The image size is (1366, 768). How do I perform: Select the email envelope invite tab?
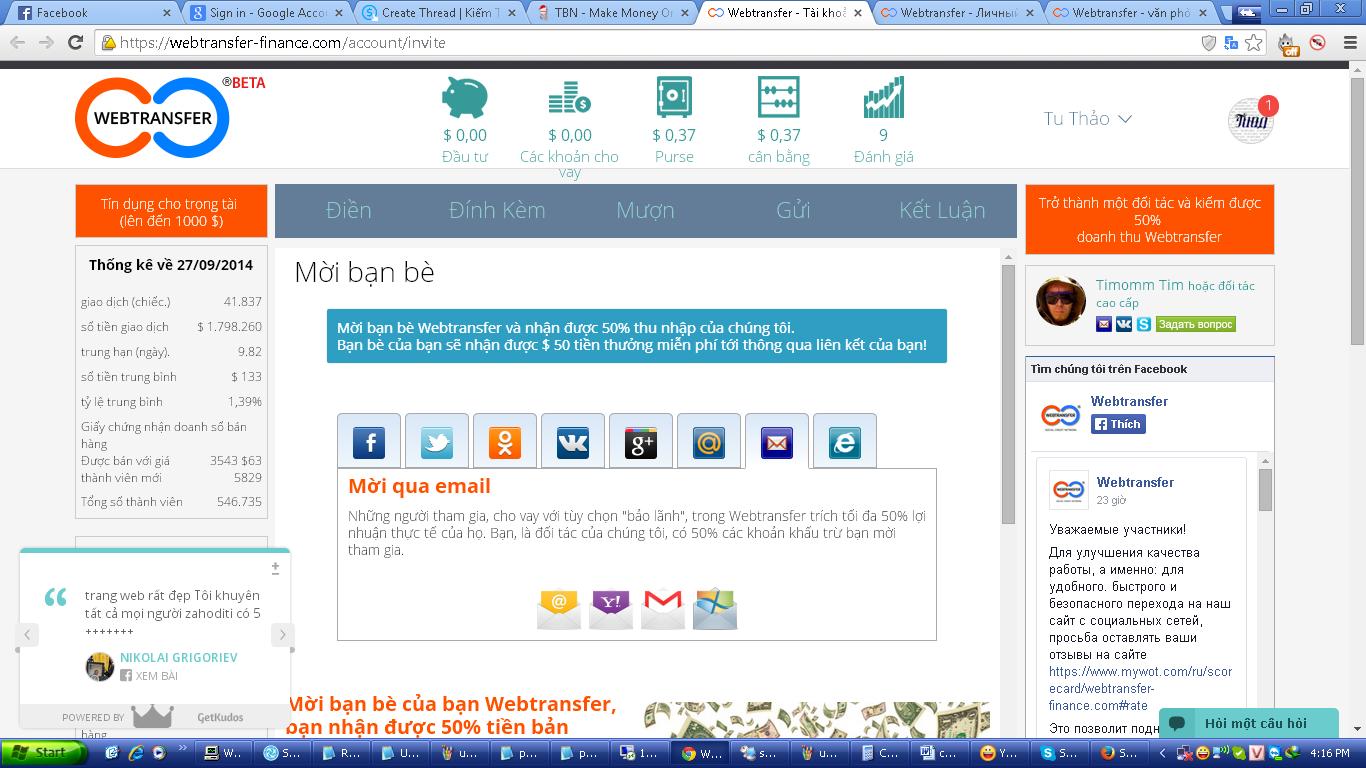[777, 441]
